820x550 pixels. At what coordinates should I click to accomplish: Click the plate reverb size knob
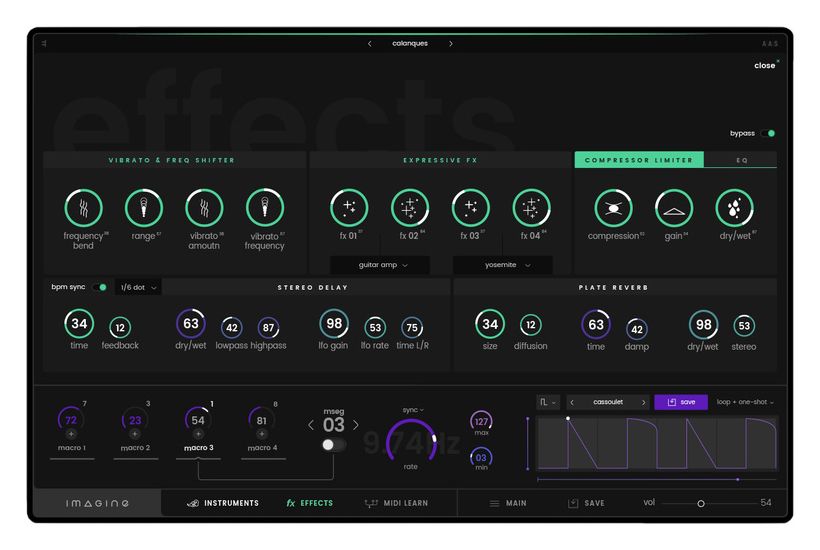pyautogui.click(x=490, y=324)
